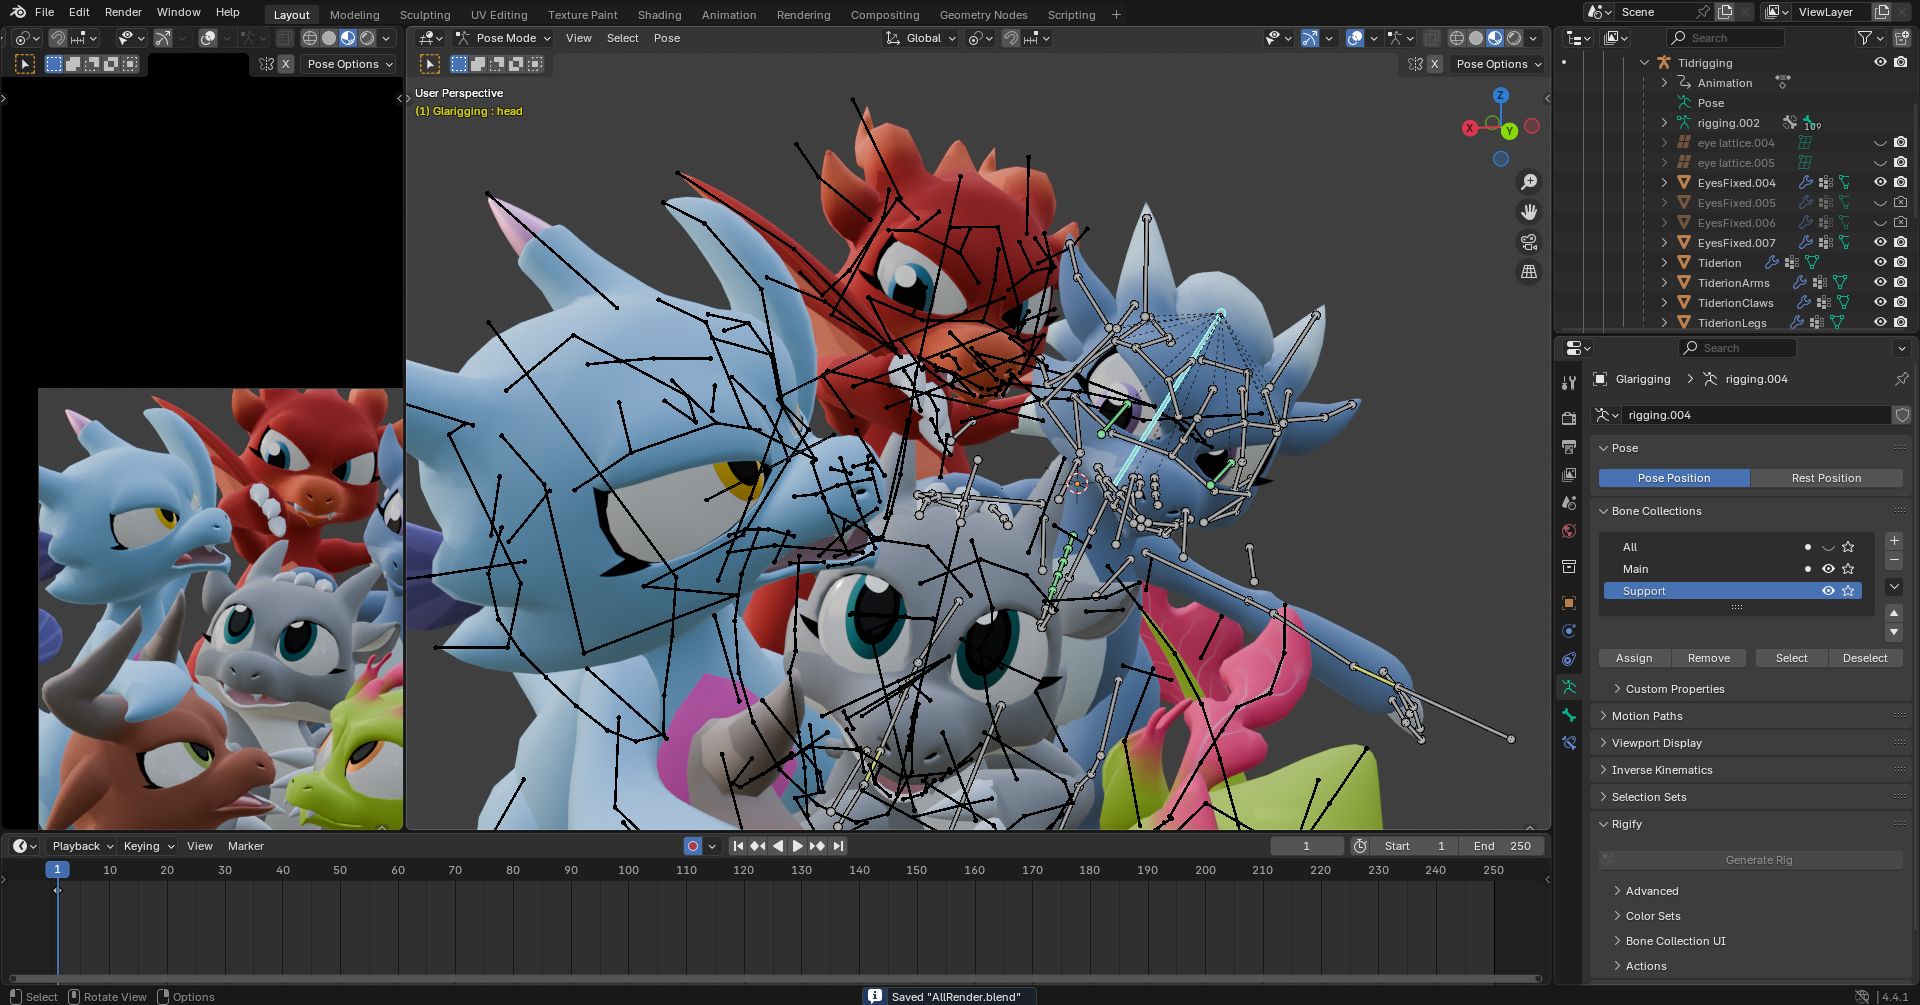This screenshot has height=1005, width=1920.
Task: Open the Bone Constraints properties tab
Action: [1569, 743]
